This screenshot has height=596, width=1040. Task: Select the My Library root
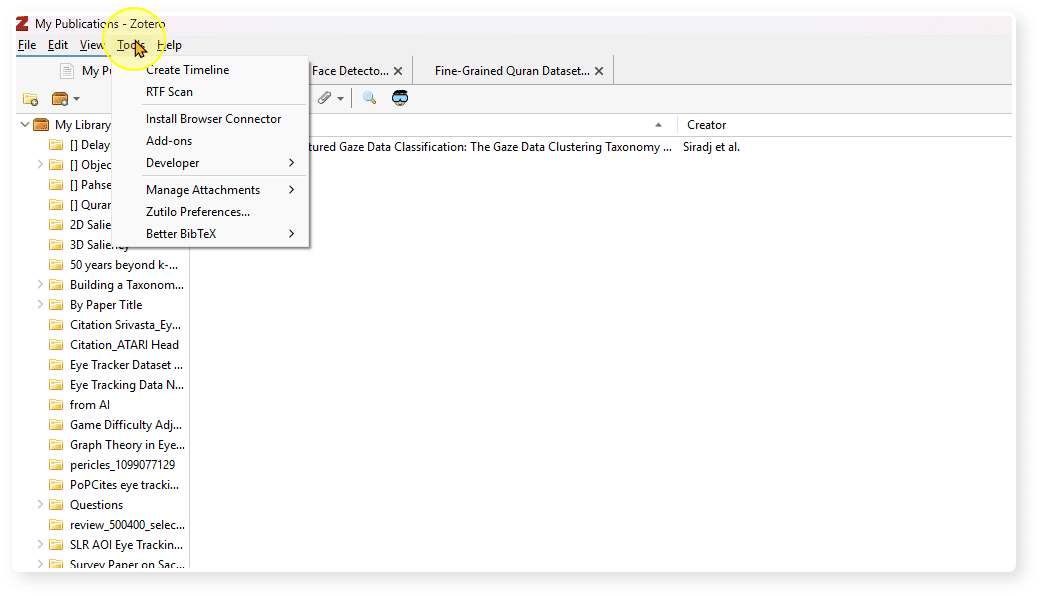(83, 125)
